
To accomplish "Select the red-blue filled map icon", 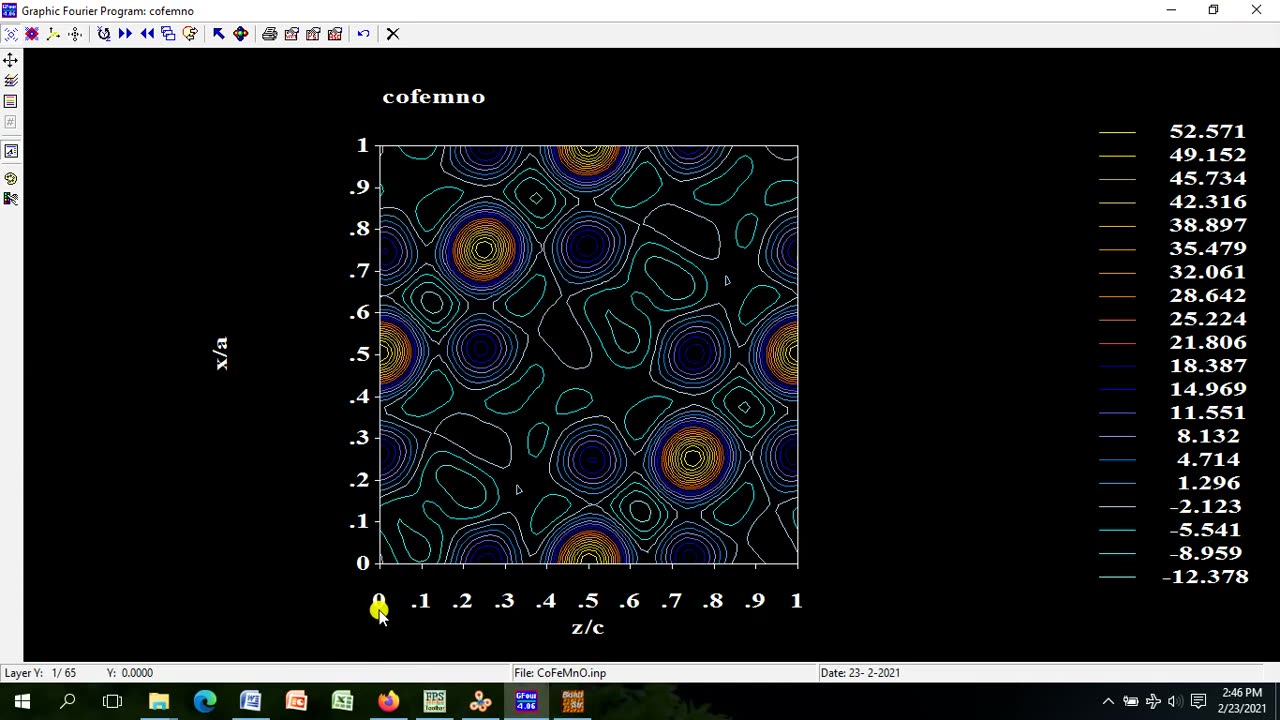I will (x=32, y=34).
